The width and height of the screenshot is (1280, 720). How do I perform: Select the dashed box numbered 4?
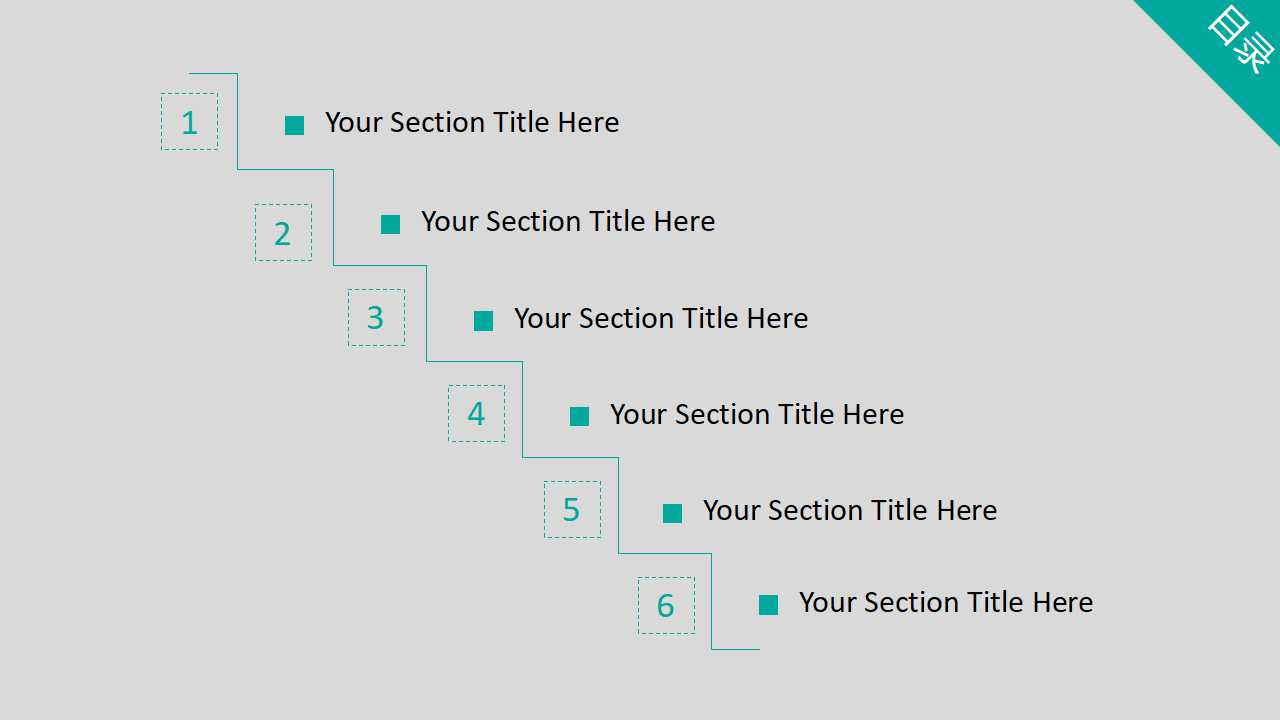point(476,414)
